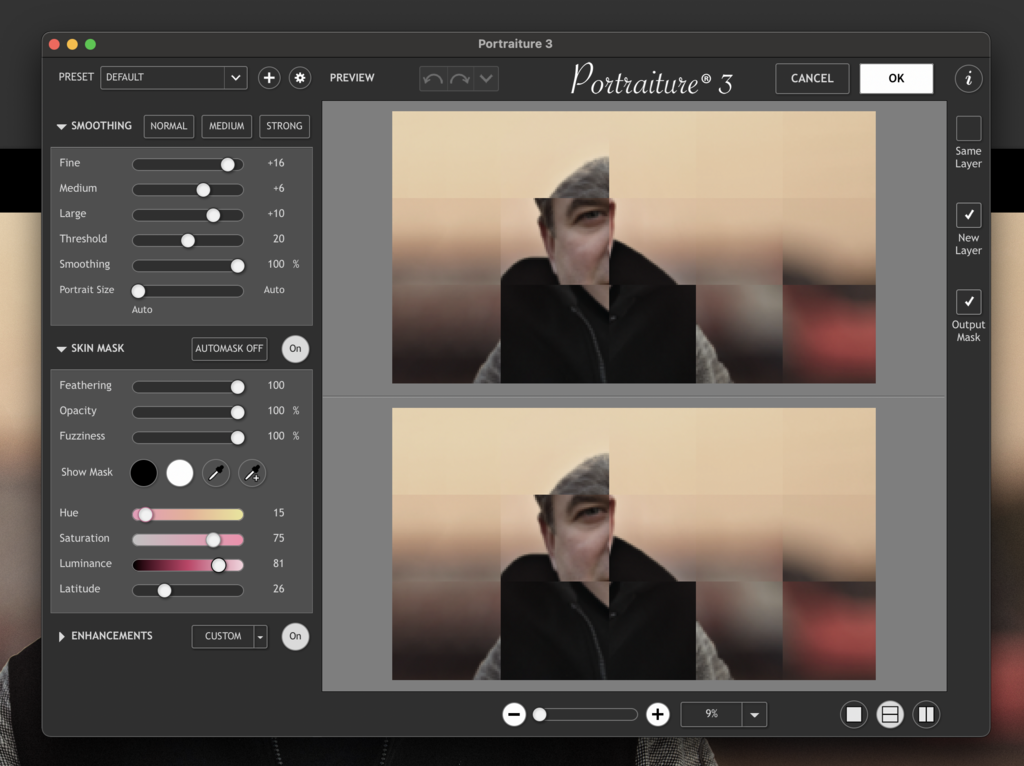Click the Saturation slider handle
Screen dimensions: 1024x766
213,540
